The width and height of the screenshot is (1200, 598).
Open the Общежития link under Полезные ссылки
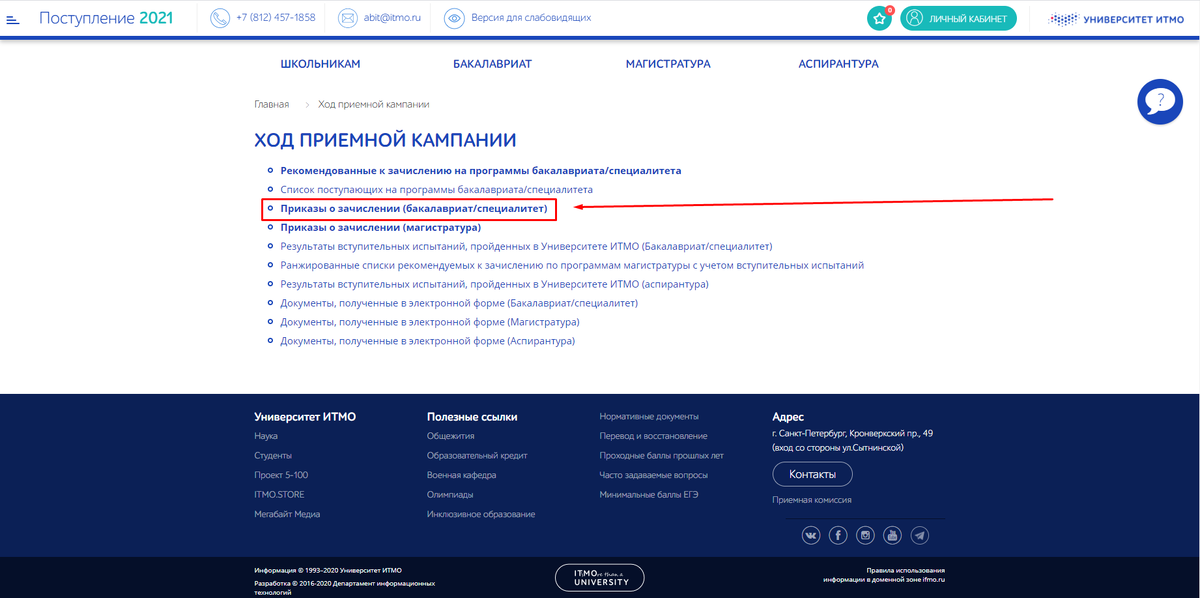click(450, 435)
